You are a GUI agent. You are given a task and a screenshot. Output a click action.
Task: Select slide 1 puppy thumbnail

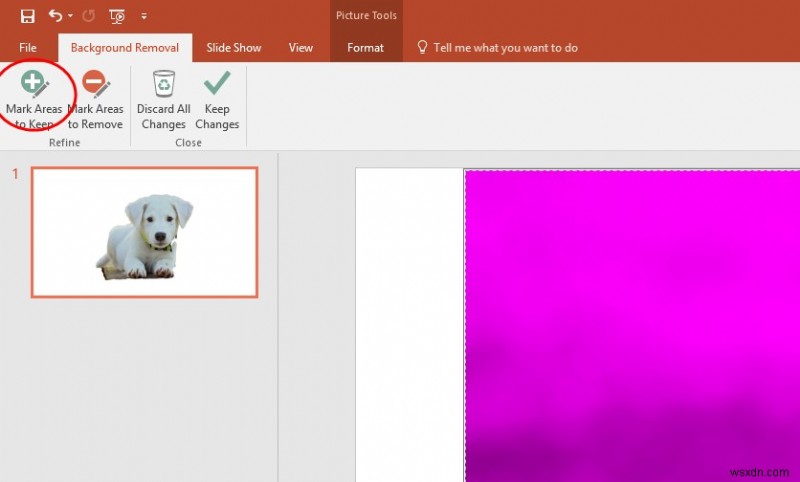[x=144, y=232]
